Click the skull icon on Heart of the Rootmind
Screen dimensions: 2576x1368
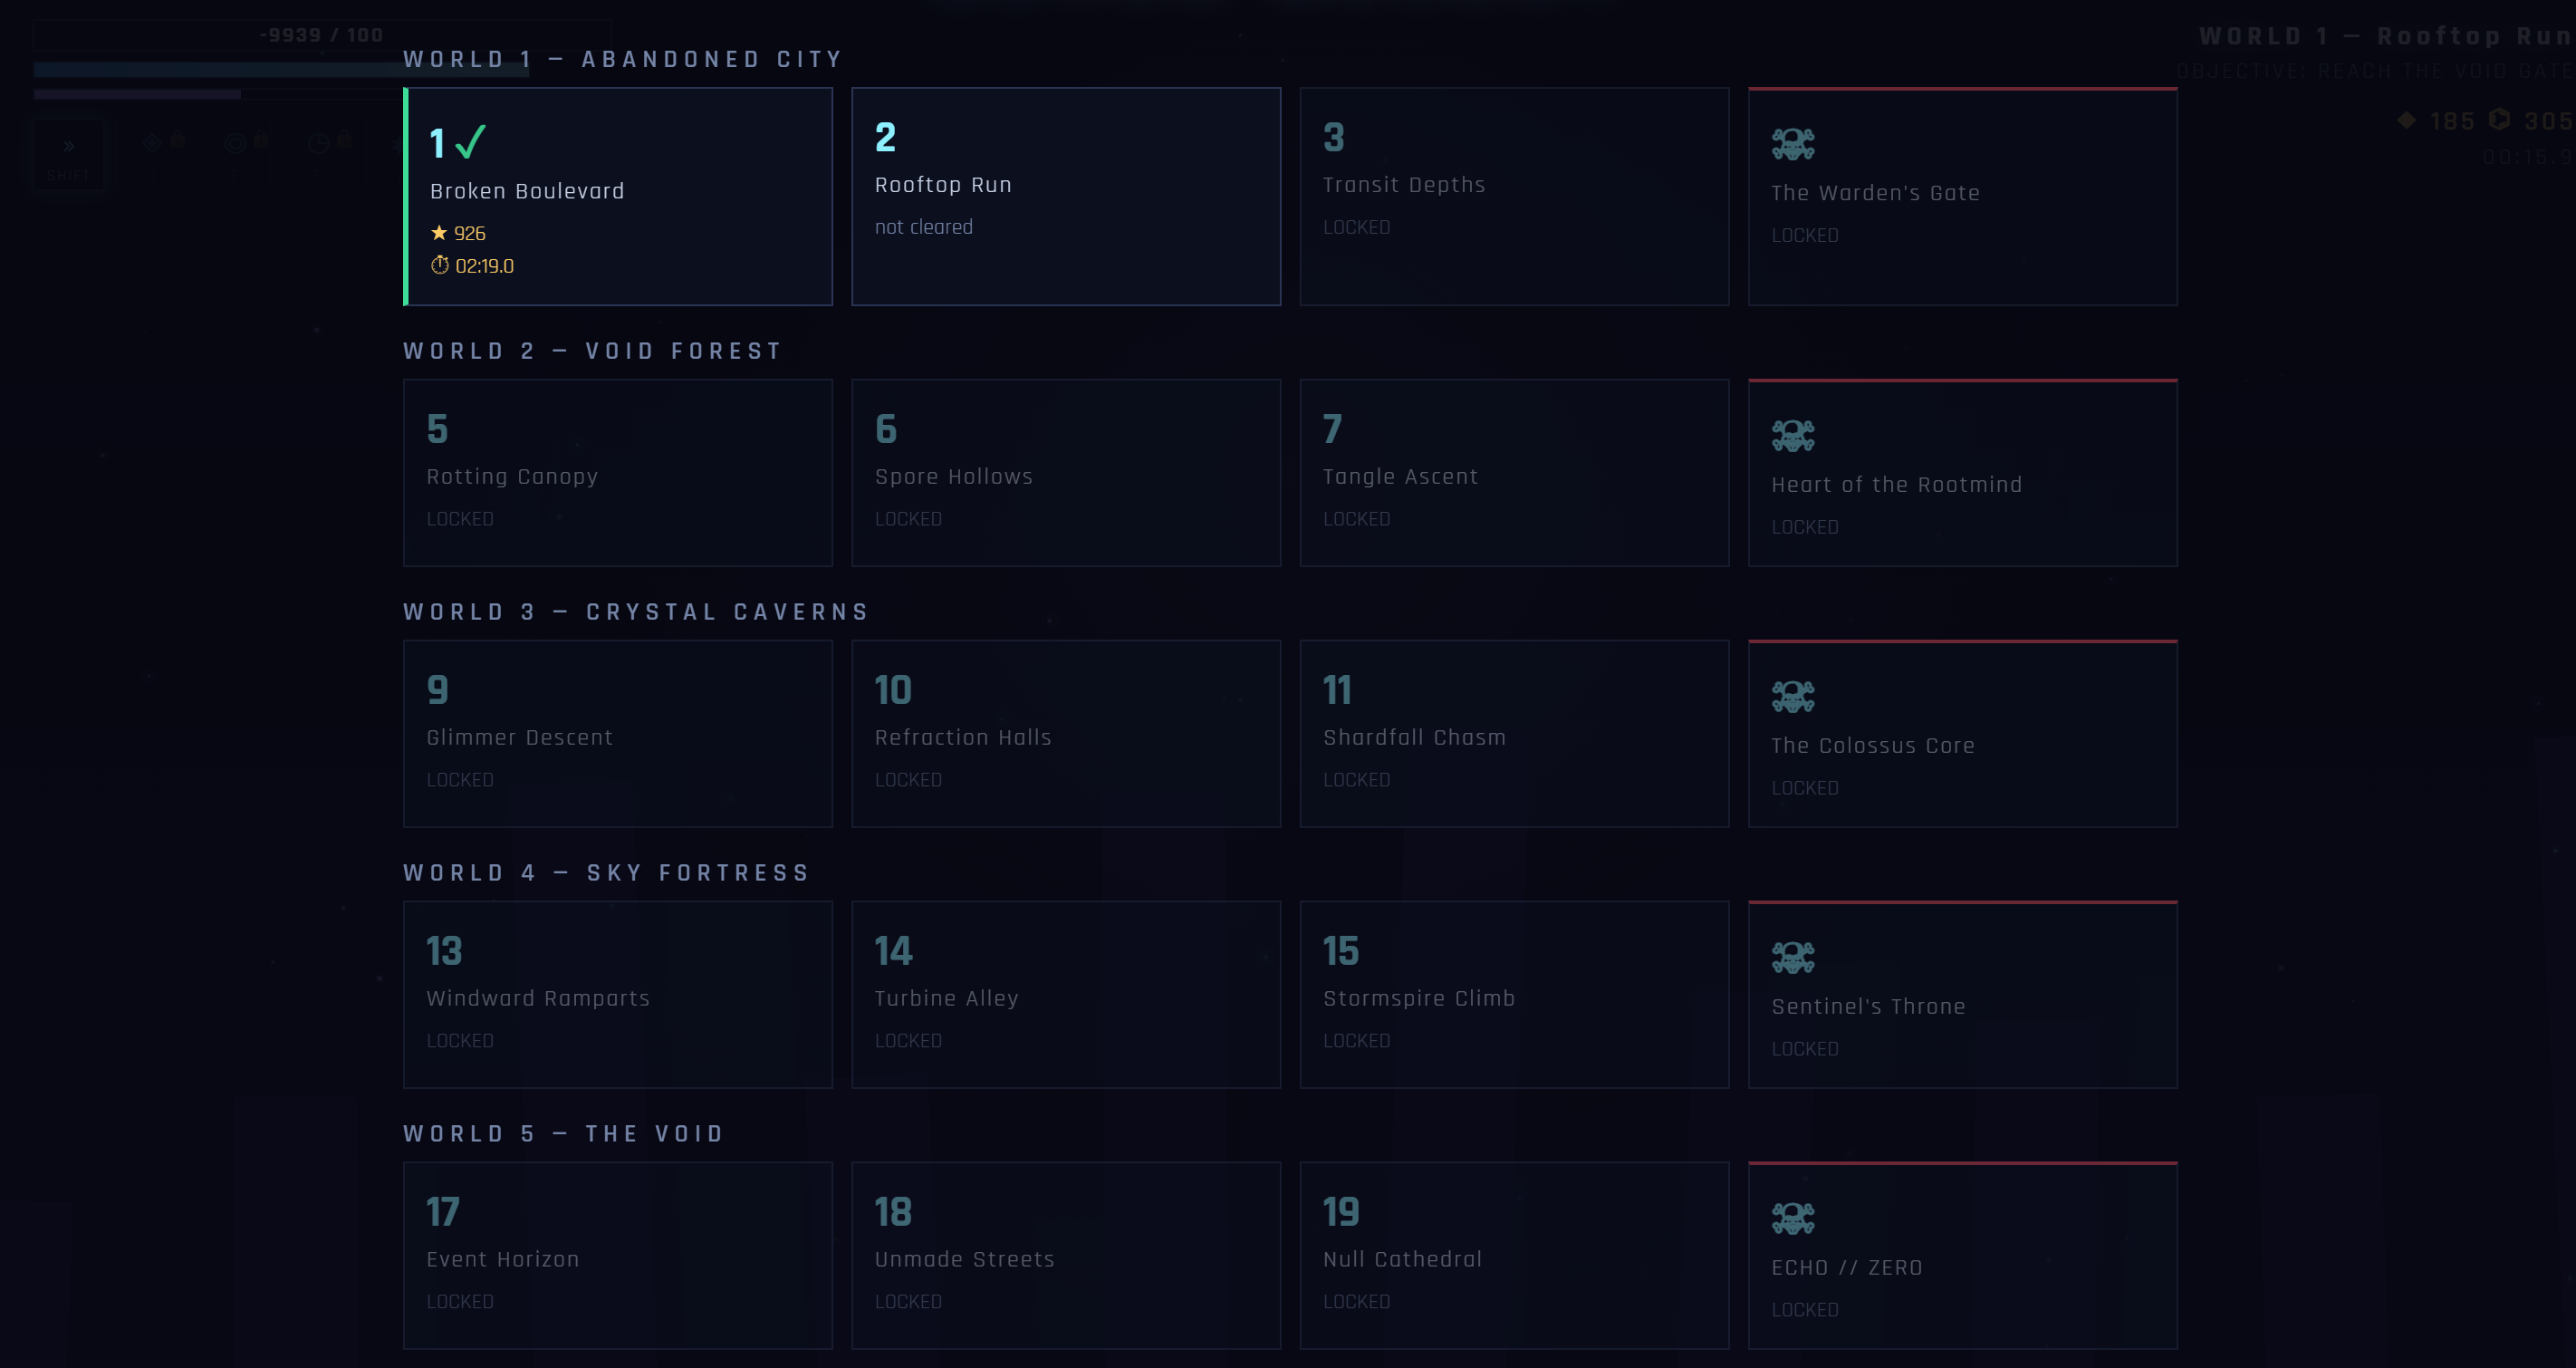[x=1793, y=436]
